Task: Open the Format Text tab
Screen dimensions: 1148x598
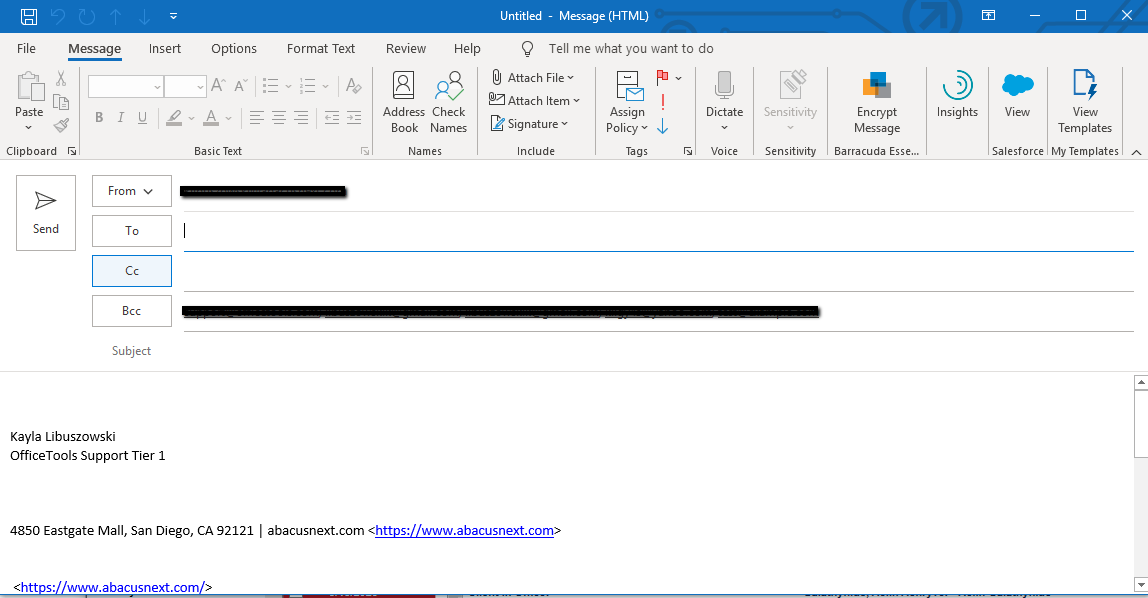Action: pos(321,48)
